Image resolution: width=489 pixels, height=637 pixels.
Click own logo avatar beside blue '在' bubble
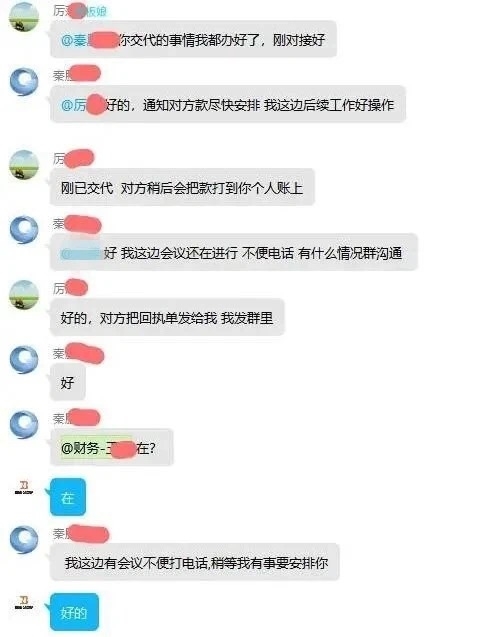[24, 488]
